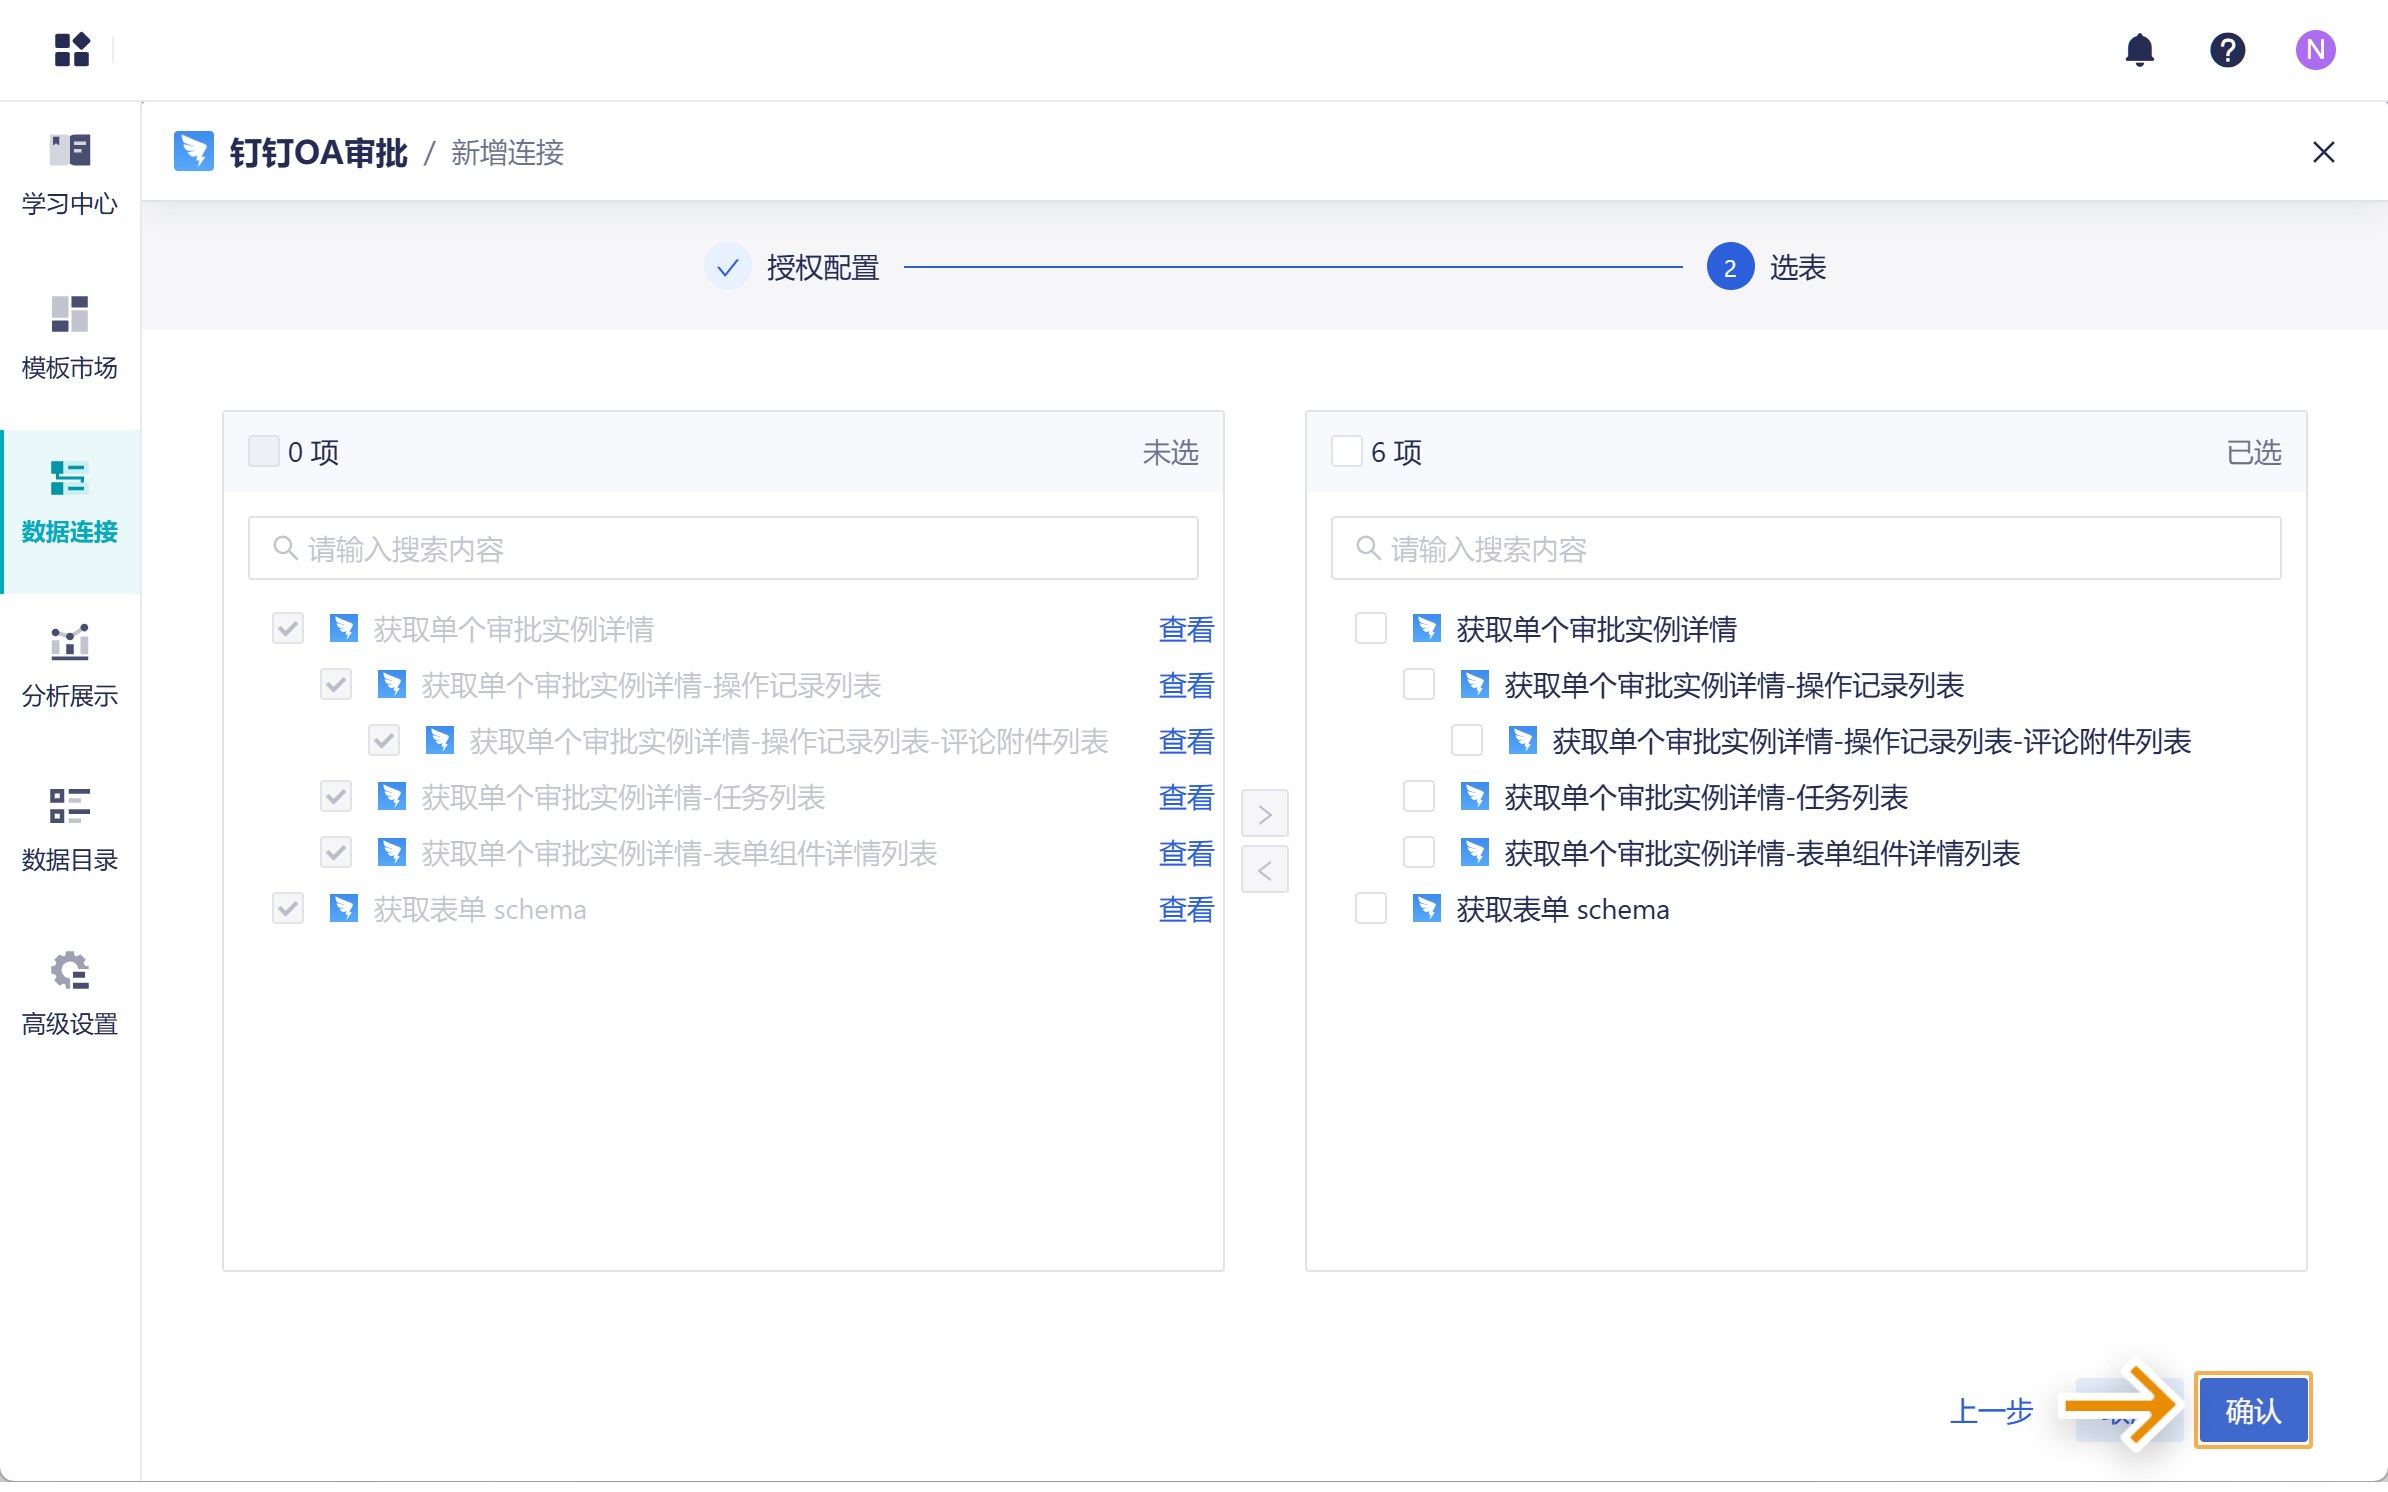Click the move-right arrow transfer button

1264,813
